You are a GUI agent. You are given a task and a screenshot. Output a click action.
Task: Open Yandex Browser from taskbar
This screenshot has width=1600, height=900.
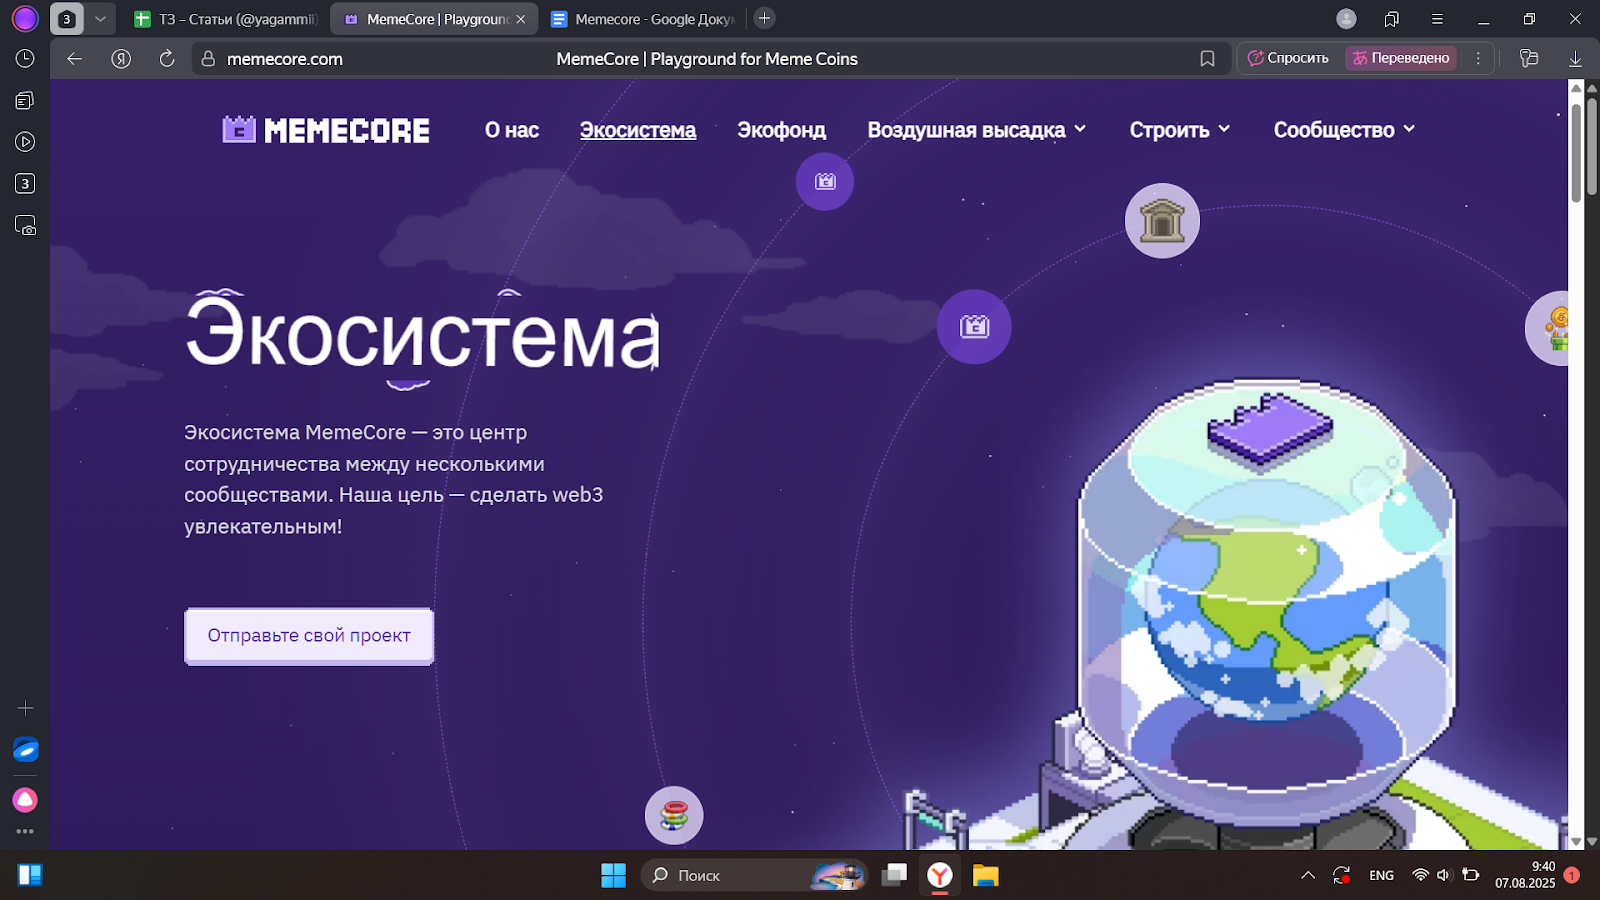pyautogui.click(x=940, y=876)
